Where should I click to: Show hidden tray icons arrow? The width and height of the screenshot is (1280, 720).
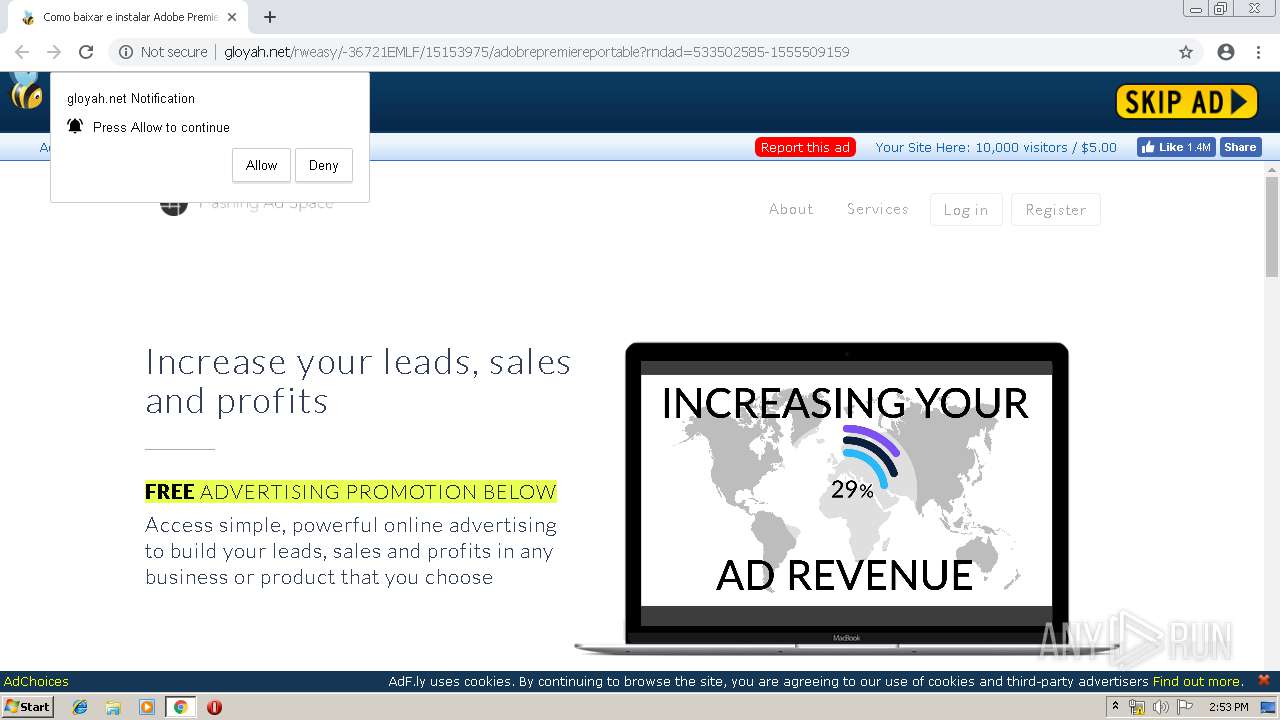click(1115, 707)
